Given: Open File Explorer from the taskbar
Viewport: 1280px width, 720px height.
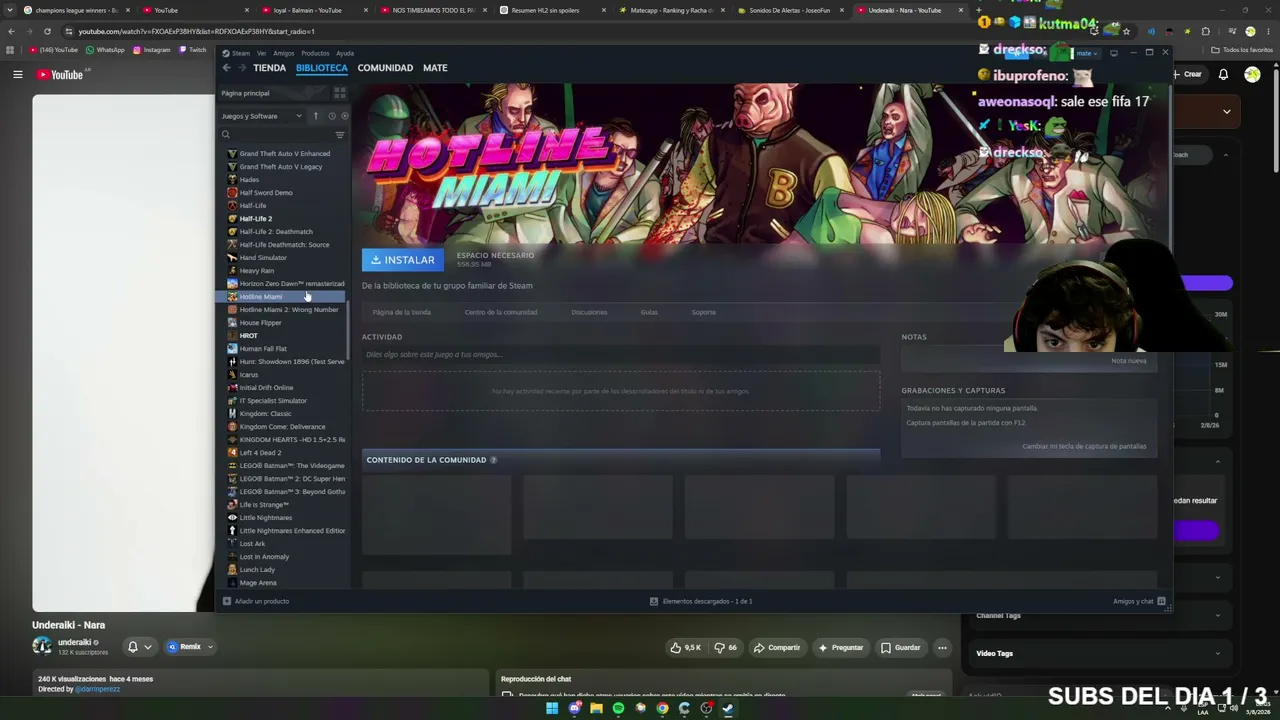Looking at the screenshot, I should click(596, 709).
